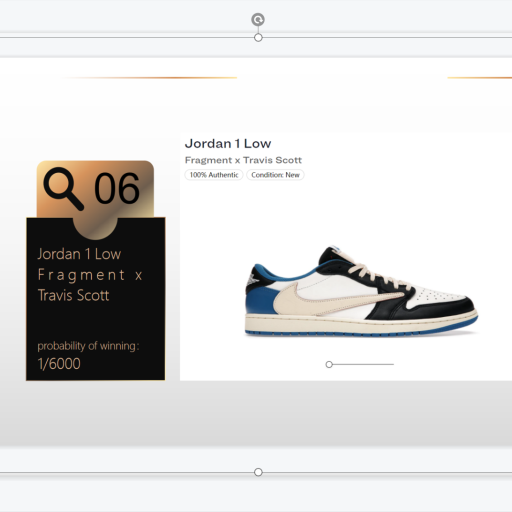
Task: Select the top-middle sizing handle circle
Action: pos(258,38)
